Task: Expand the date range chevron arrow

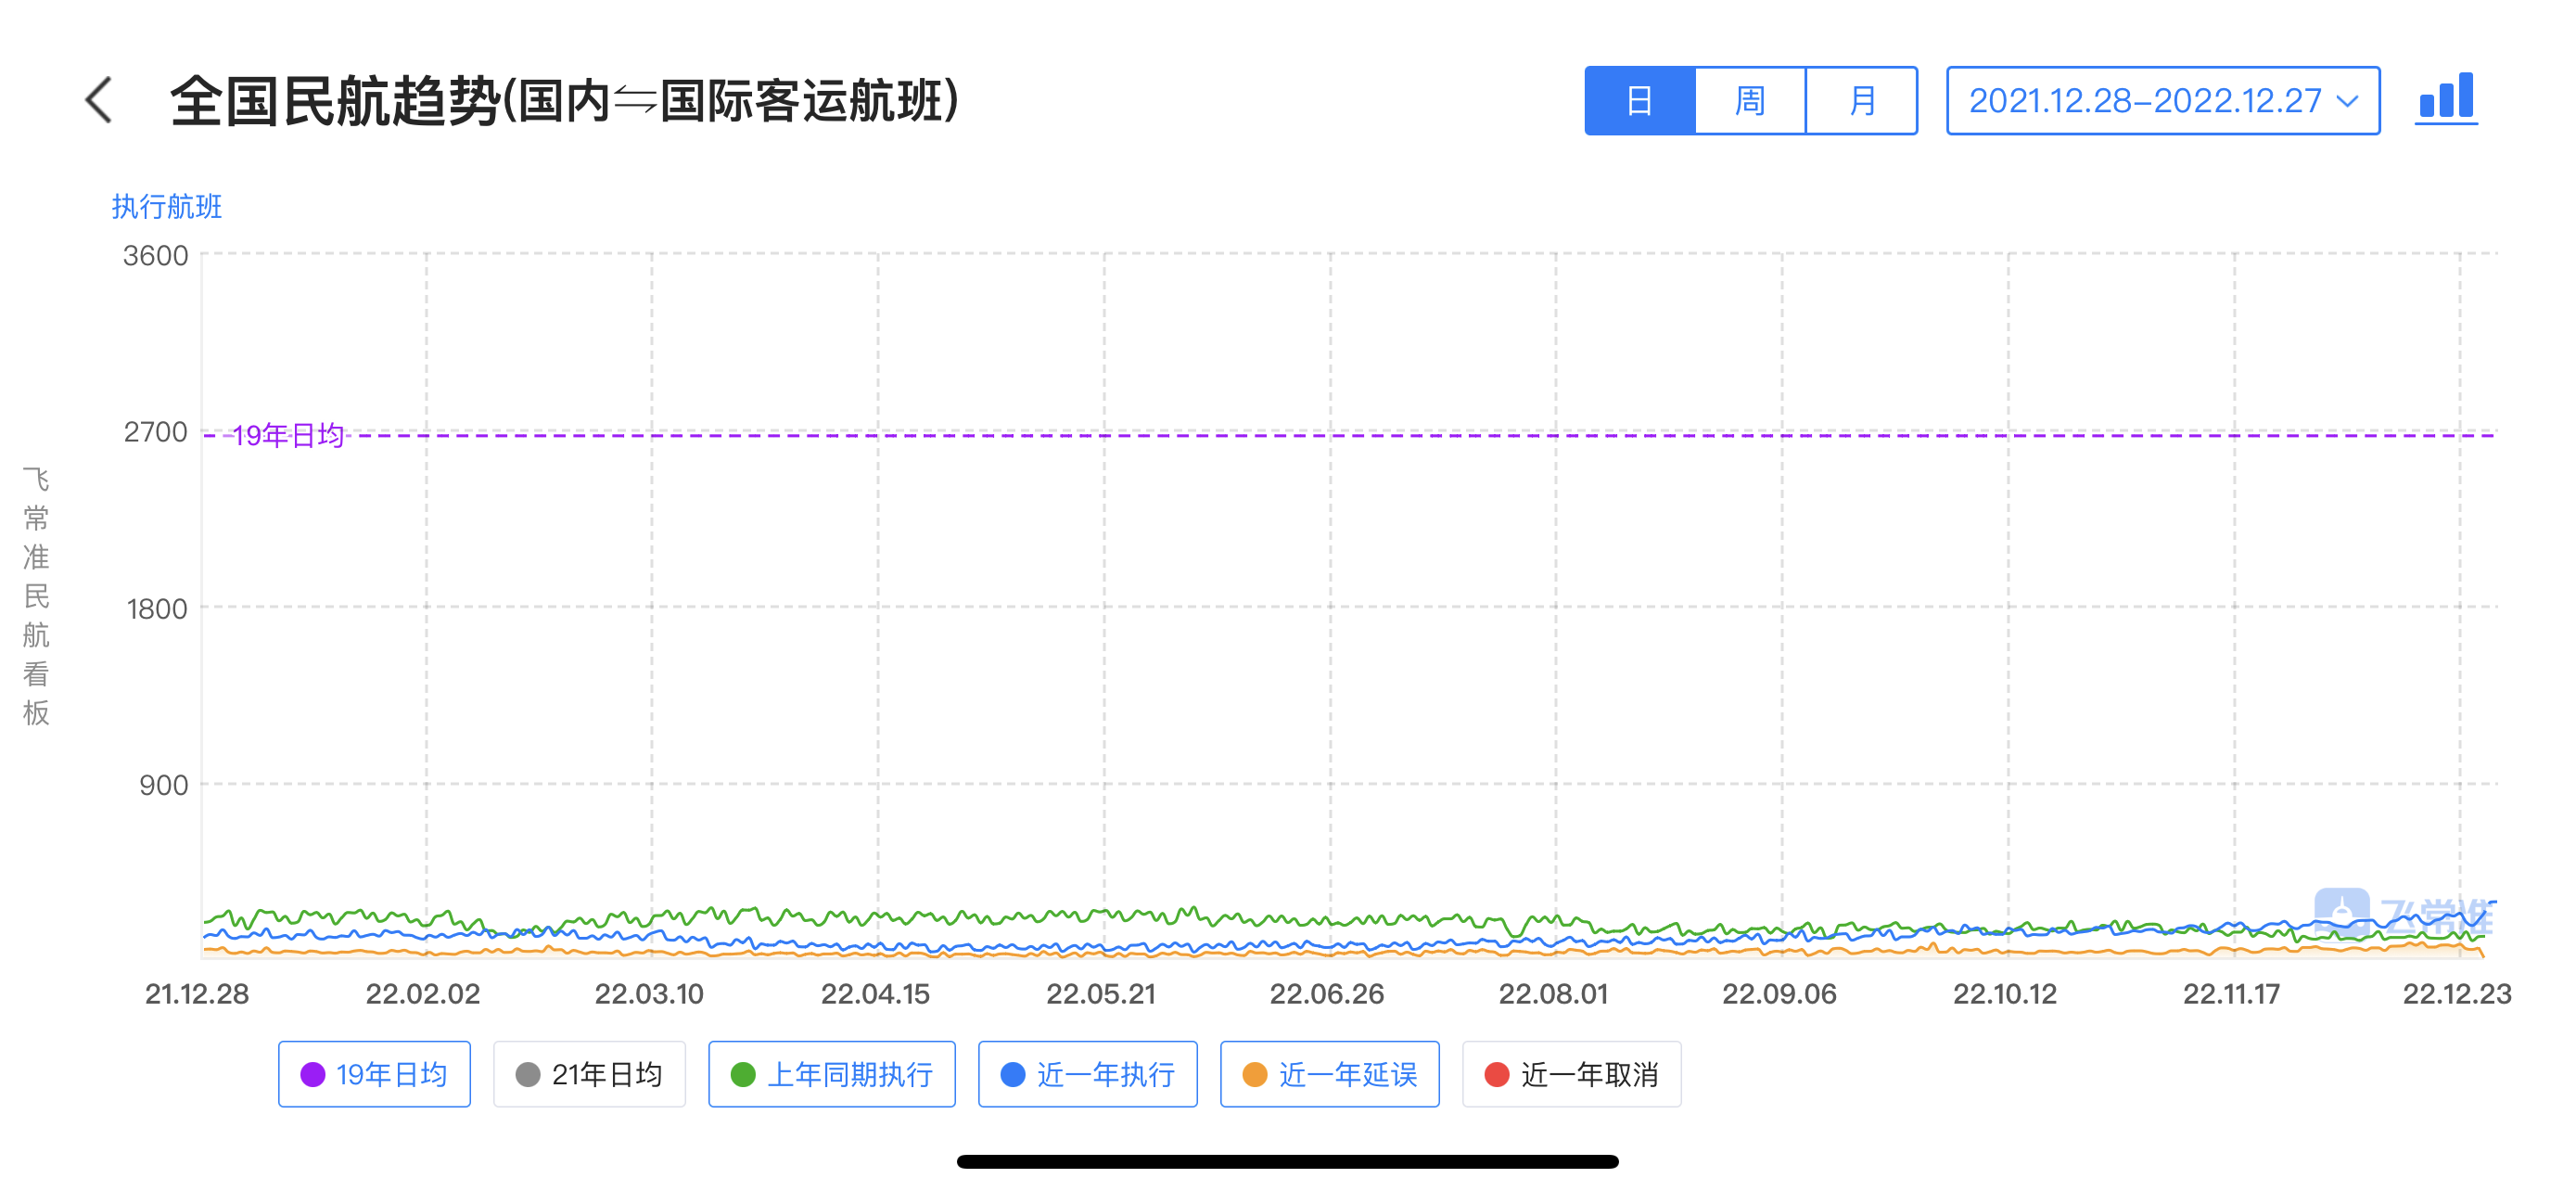Action: coord(2347,101)
